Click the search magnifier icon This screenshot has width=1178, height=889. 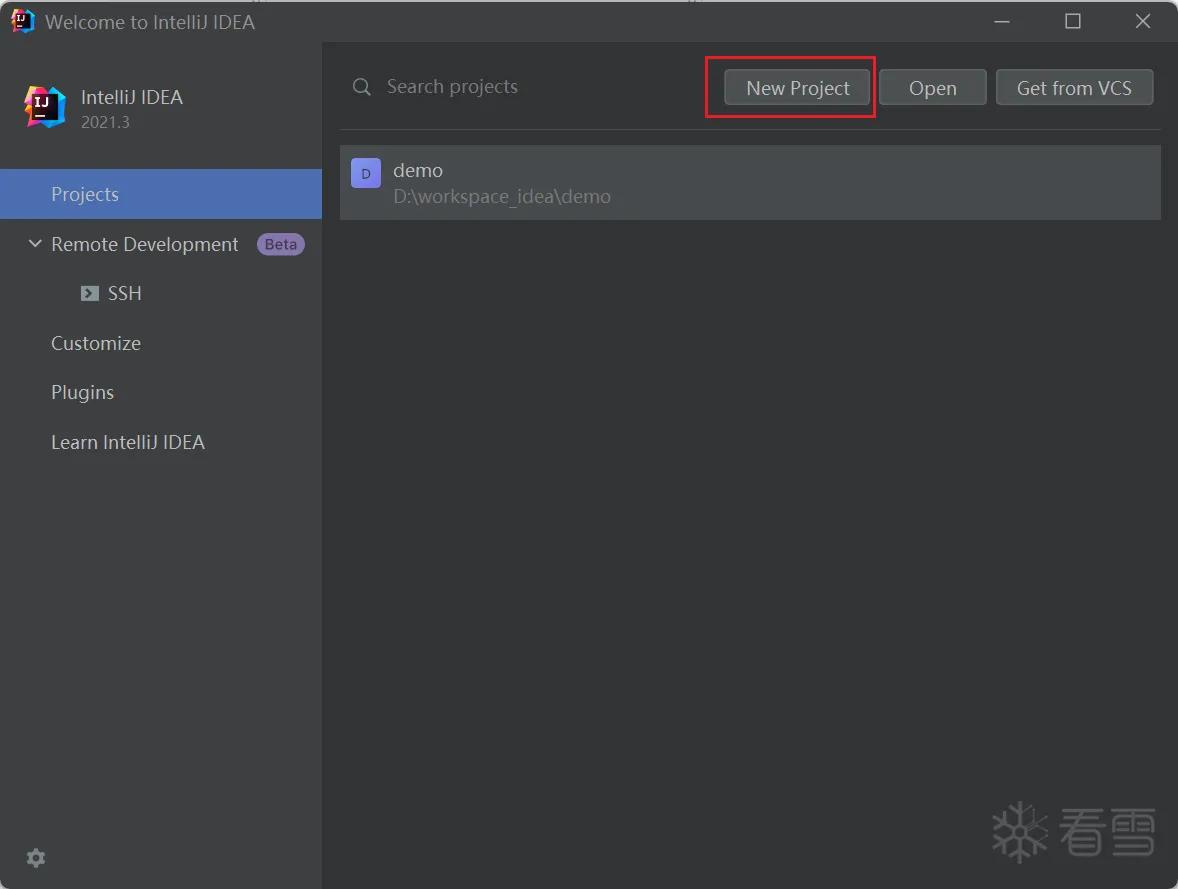(362, 87)
